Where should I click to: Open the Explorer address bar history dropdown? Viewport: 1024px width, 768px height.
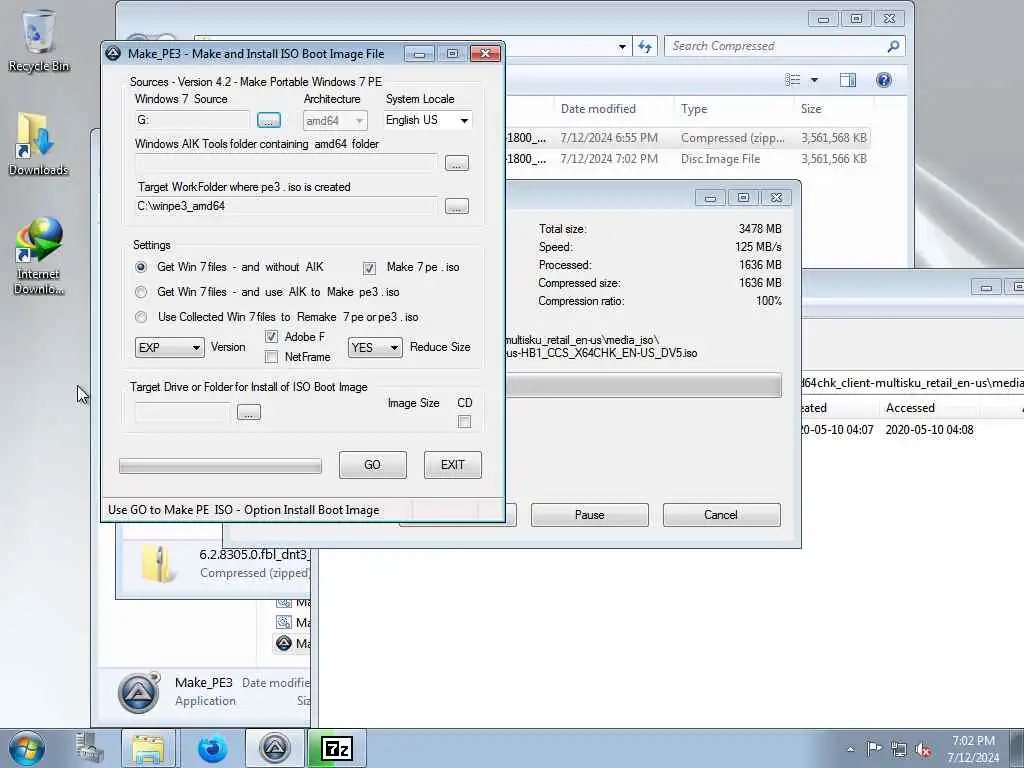pos(622,46)
